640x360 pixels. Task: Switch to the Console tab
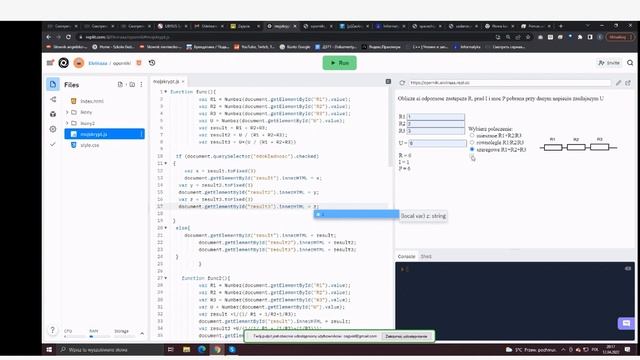coord(406,256)
